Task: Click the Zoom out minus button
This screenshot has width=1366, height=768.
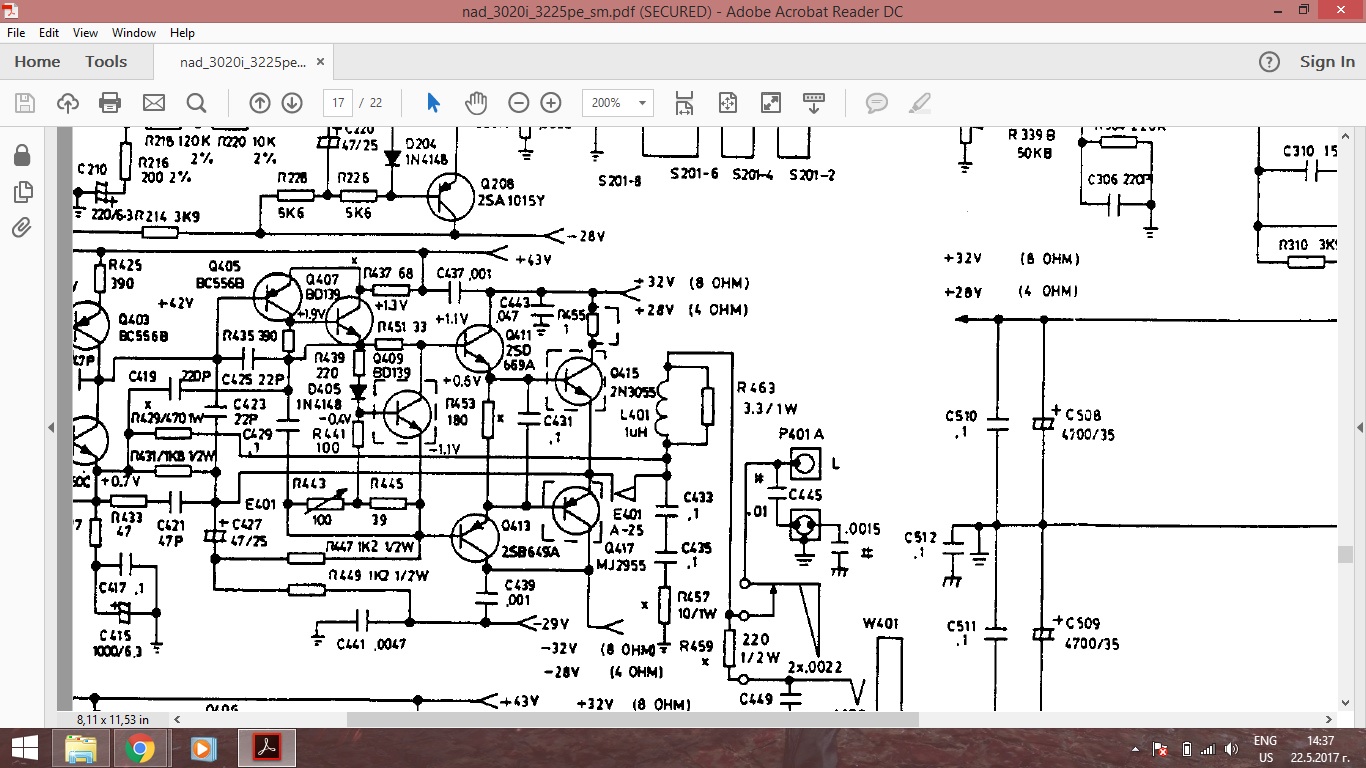Action: pyautogui.click(x=518, y=103)
